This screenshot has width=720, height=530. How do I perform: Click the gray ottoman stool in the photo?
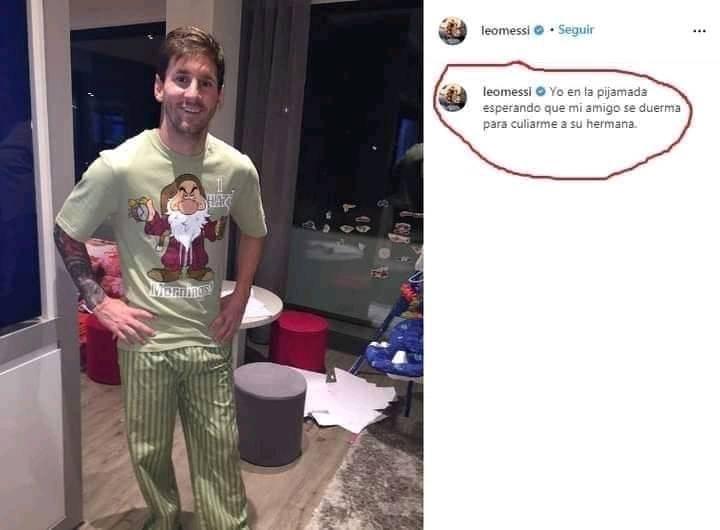point(270,414)
